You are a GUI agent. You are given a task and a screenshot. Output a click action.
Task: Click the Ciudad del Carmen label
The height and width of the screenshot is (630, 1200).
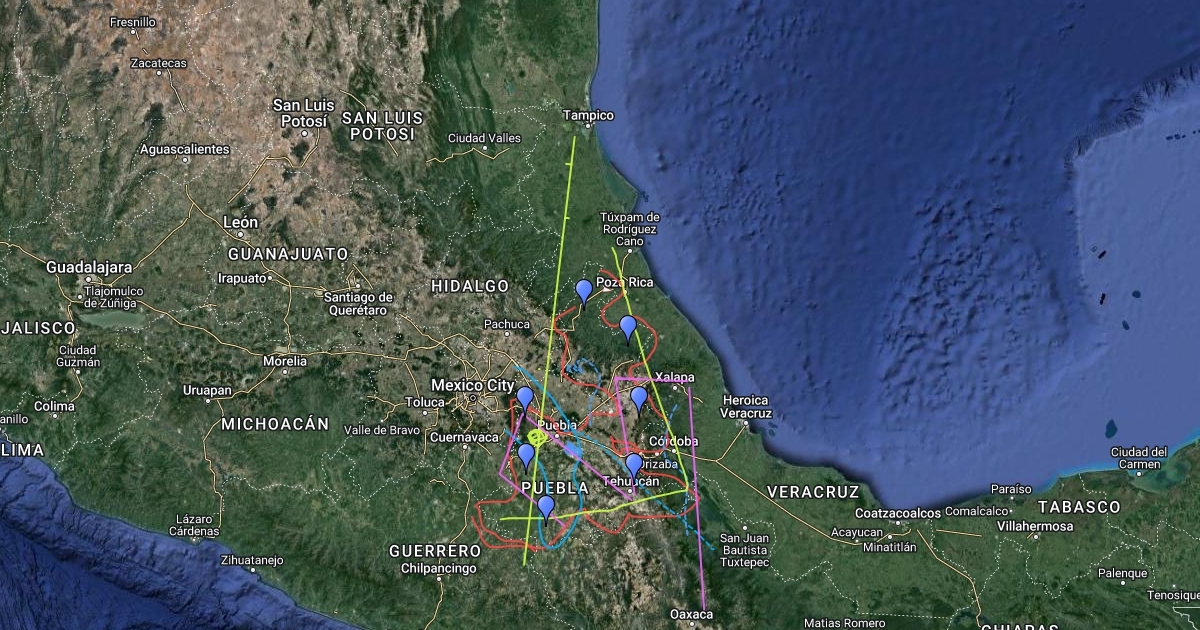coord(1139,457)
